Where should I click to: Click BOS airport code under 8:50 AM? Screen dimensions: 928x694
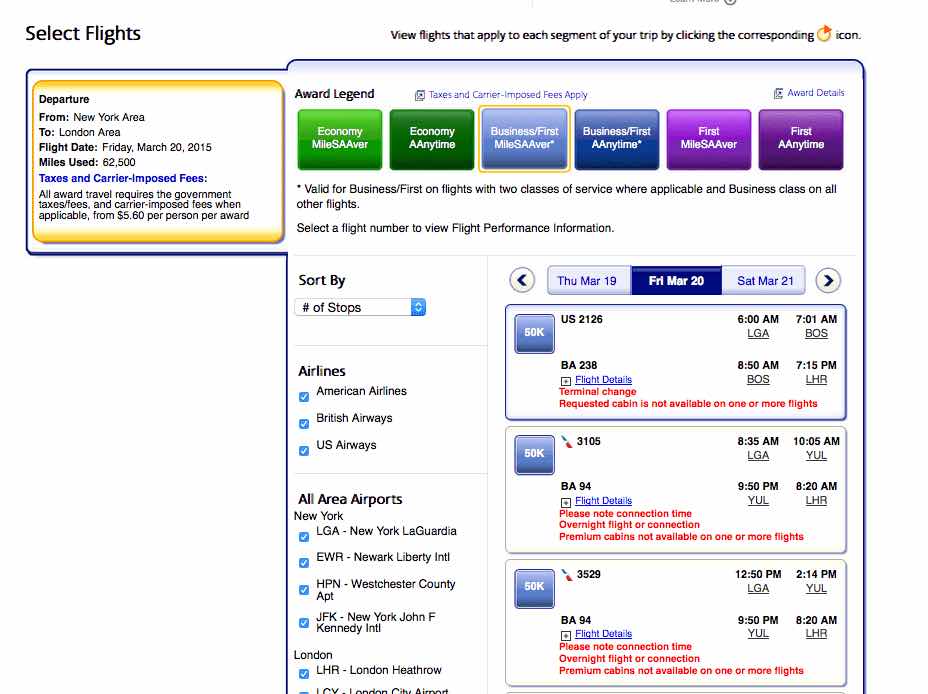(758, 380)
